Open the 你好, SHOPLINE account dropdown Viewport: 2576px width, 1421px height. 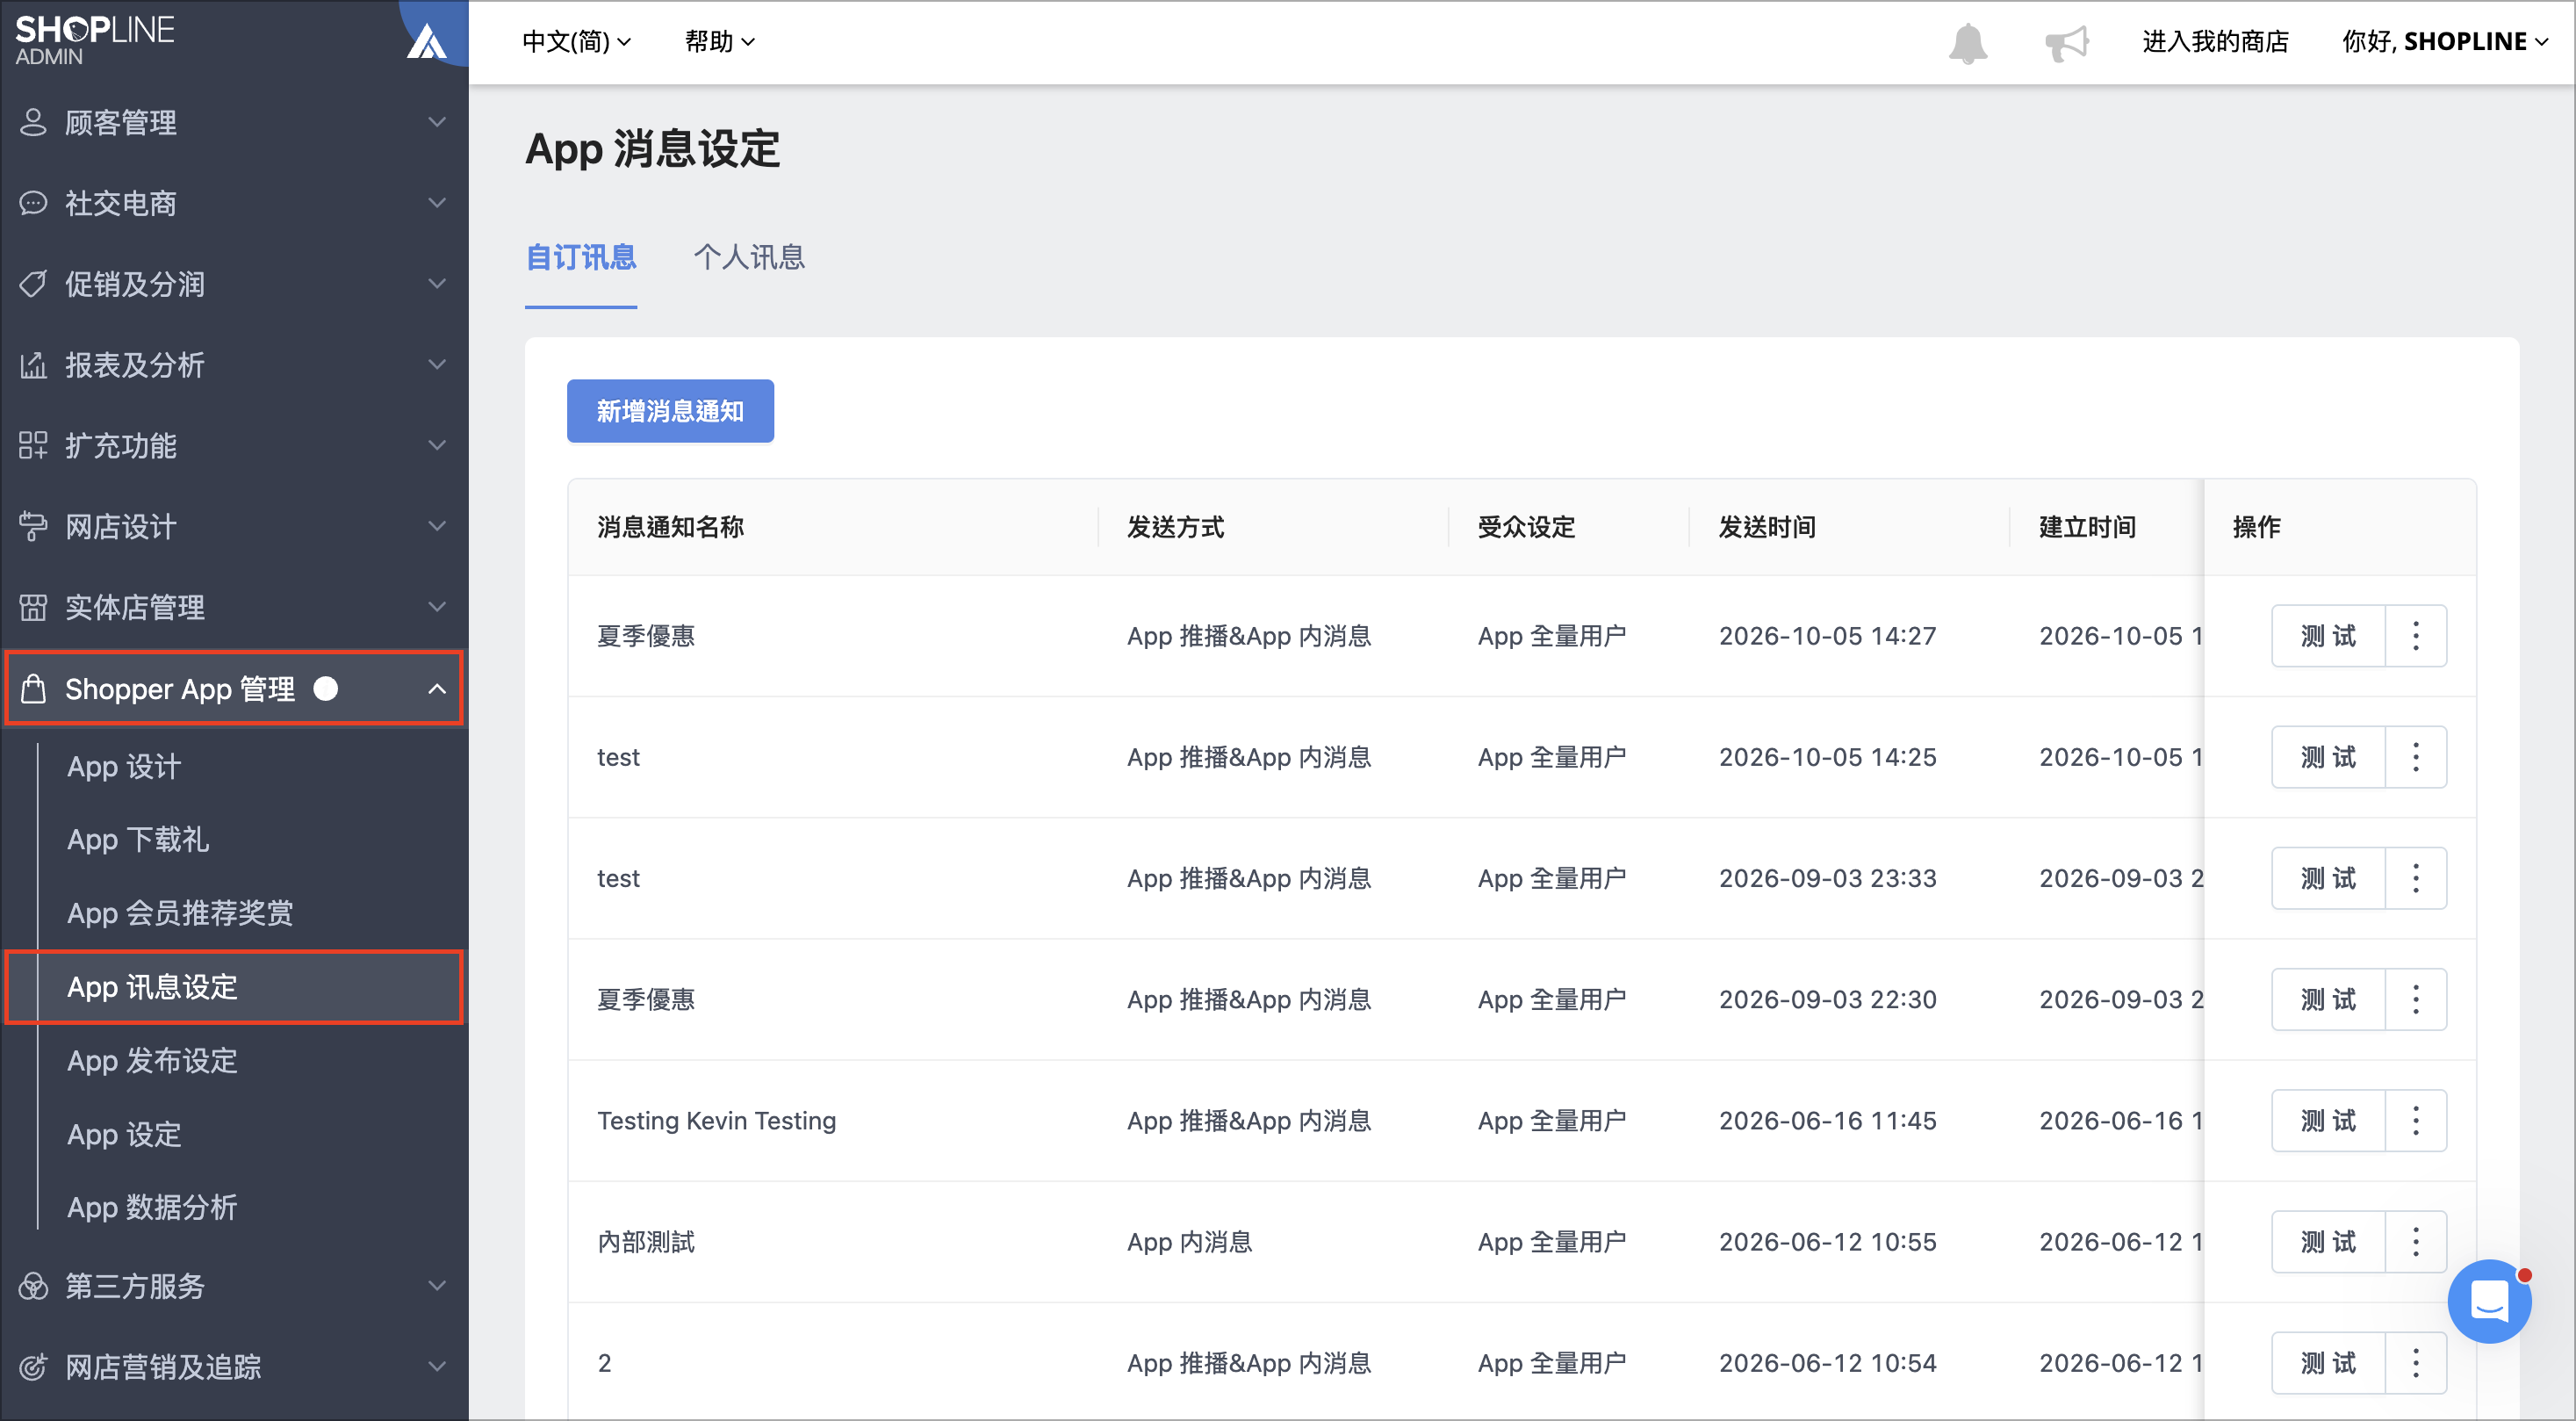click(x=2445, y=41)
